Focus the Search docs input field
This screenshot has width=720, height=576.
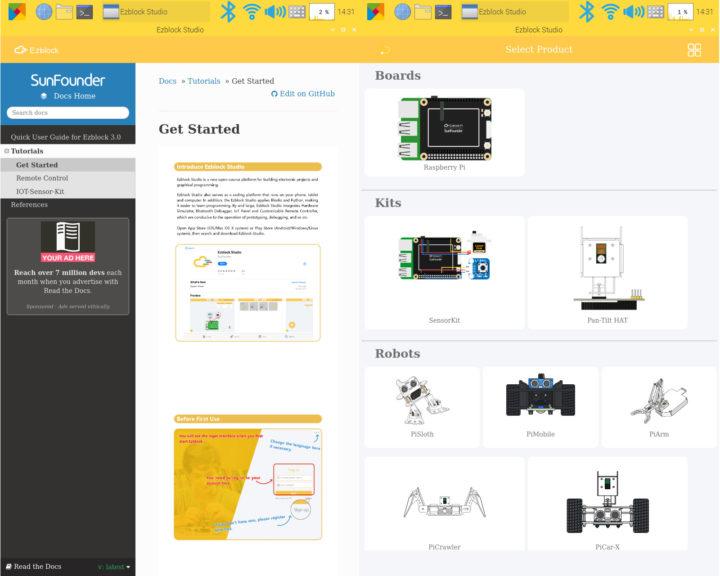(68, 113)
